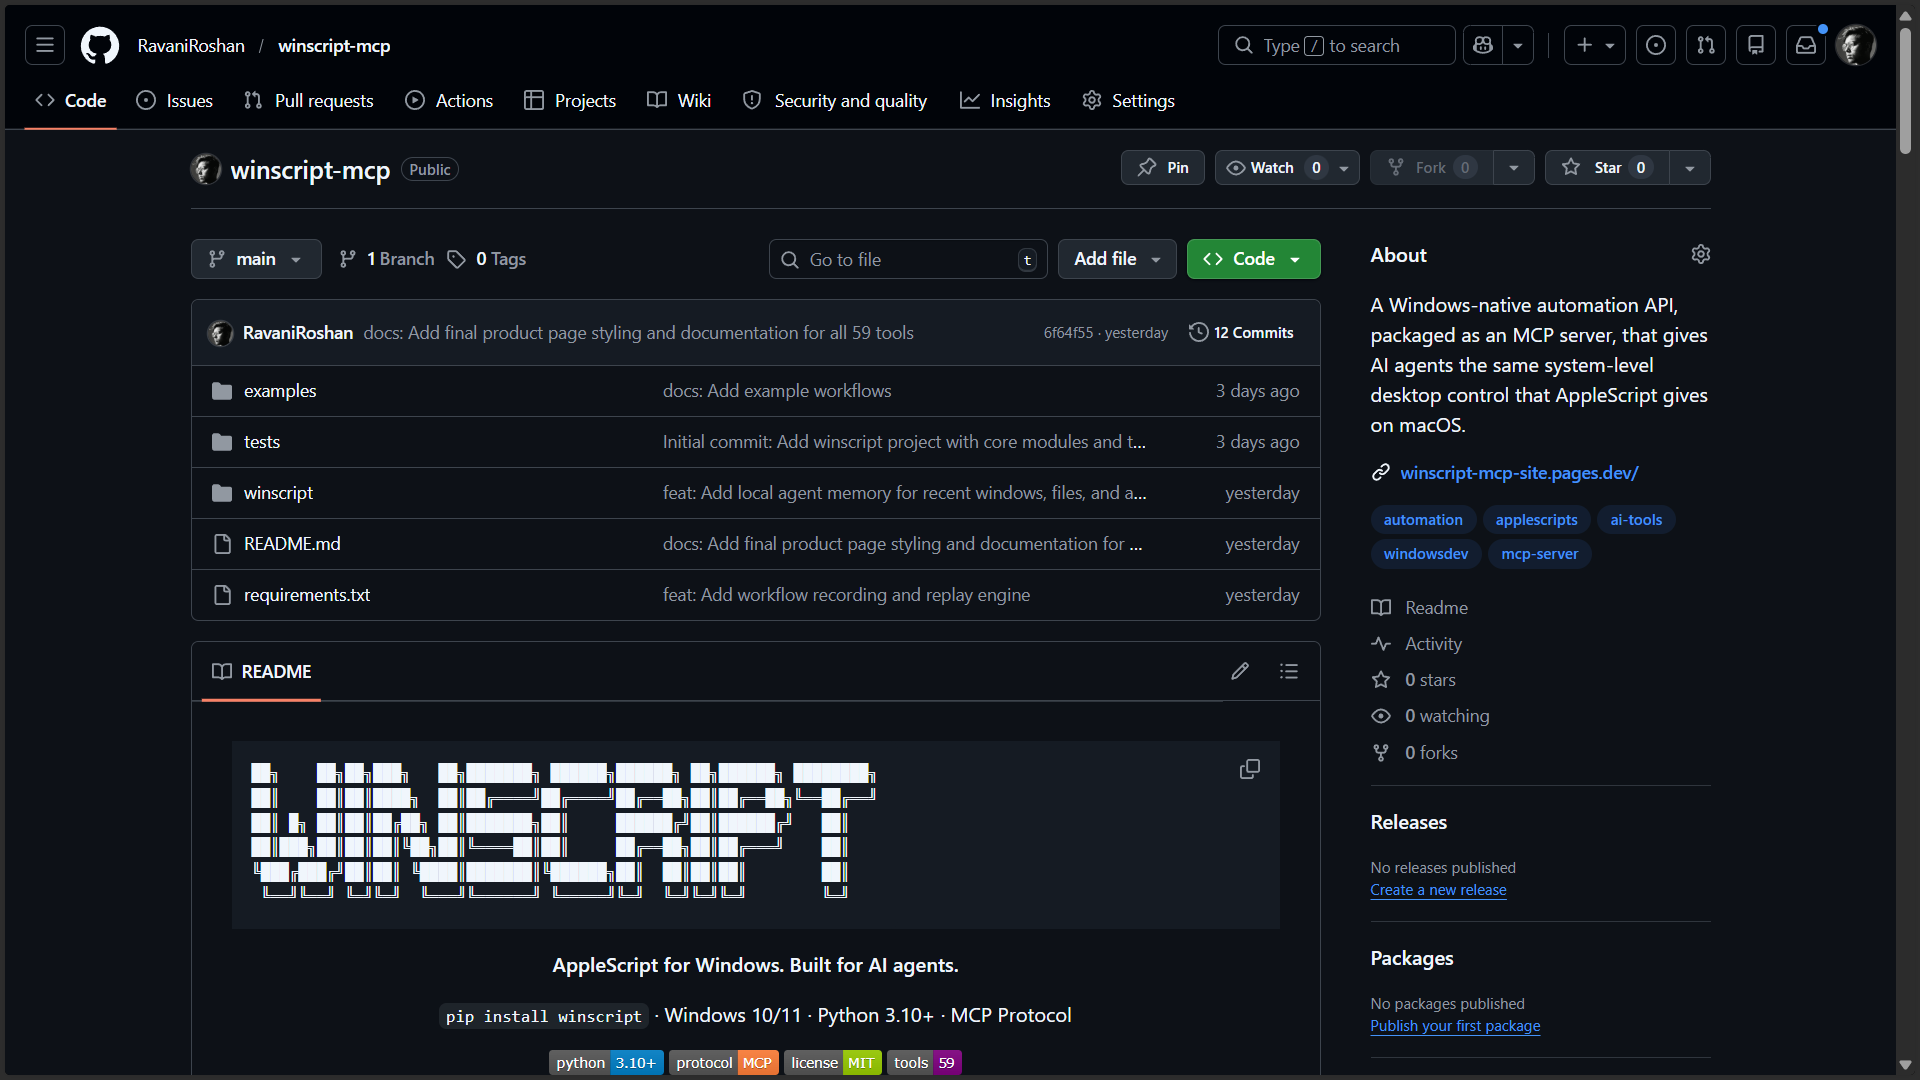Screen dimensions: 1920x1080
Task: Switch to the Insights tab
Action: [1005, 101]
